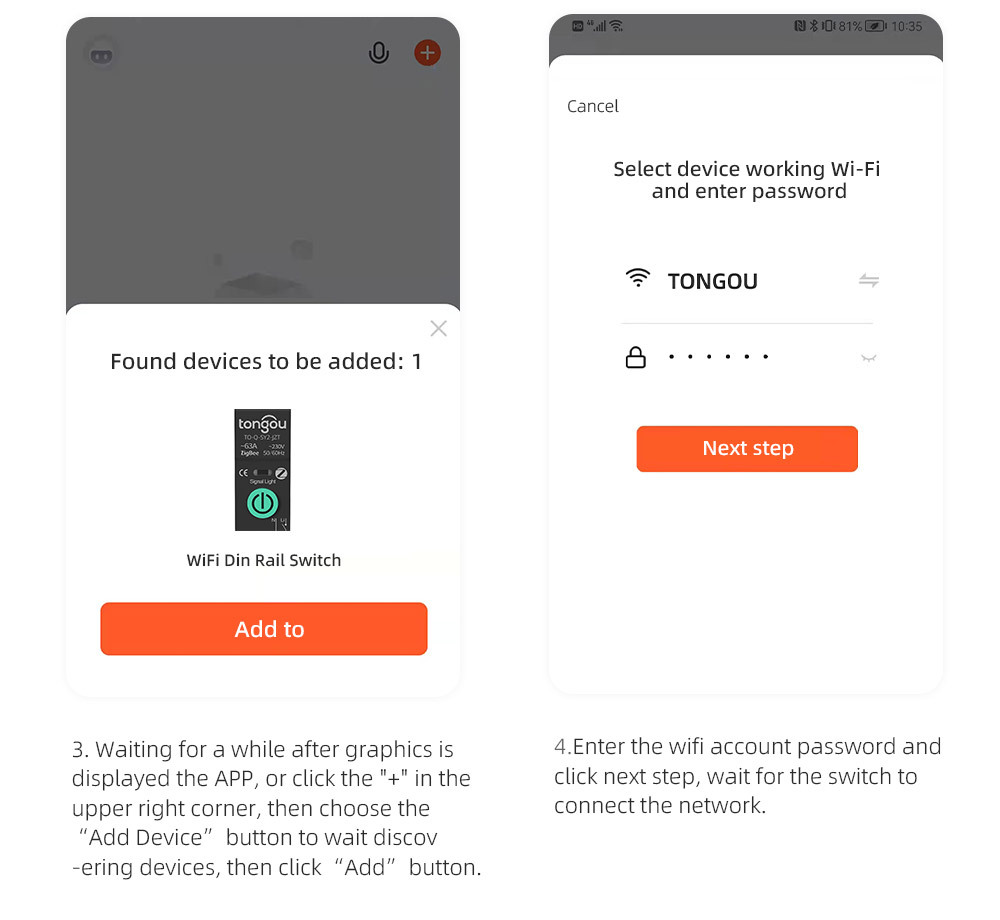Tap the microphone voice icon
The width and height of the screenshot is (1000, 920).
click(x=379, y=53)
